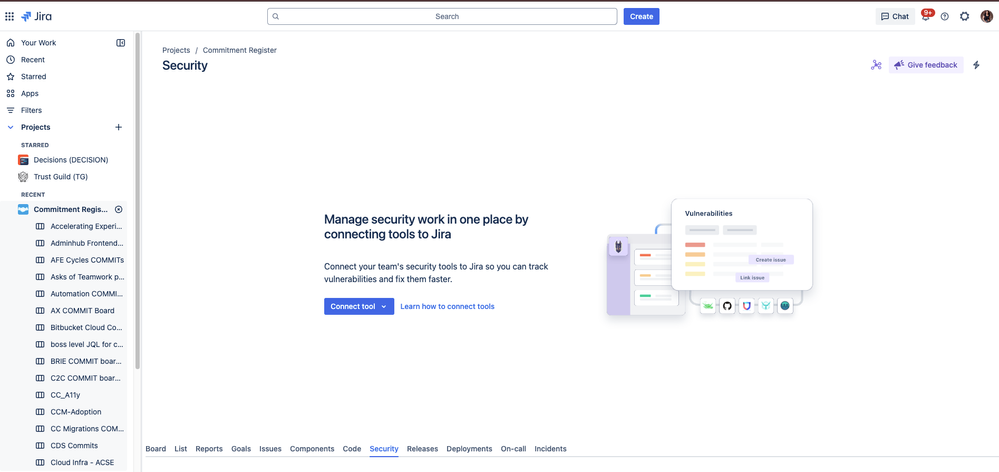Screen dimensions: 999x472
Task: Select the Security tab
Action: (384, 449)
